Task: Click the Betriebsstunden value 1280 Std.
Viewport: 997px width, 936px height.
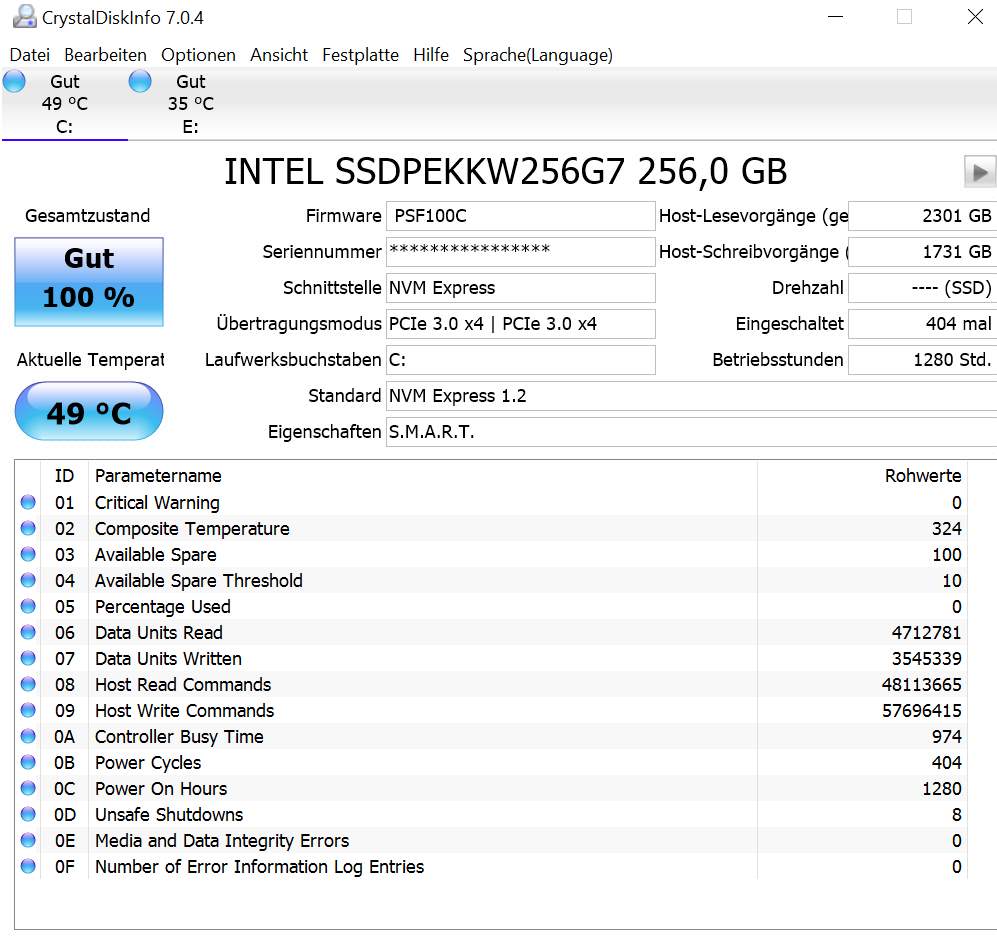Action: 922,360
